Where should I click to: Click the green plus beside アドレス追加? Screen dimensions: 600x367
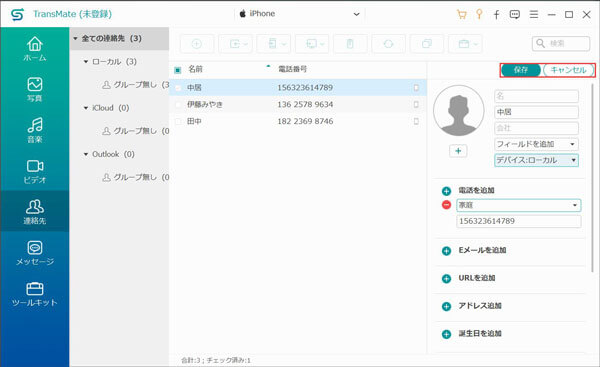(x=446, y=306)
